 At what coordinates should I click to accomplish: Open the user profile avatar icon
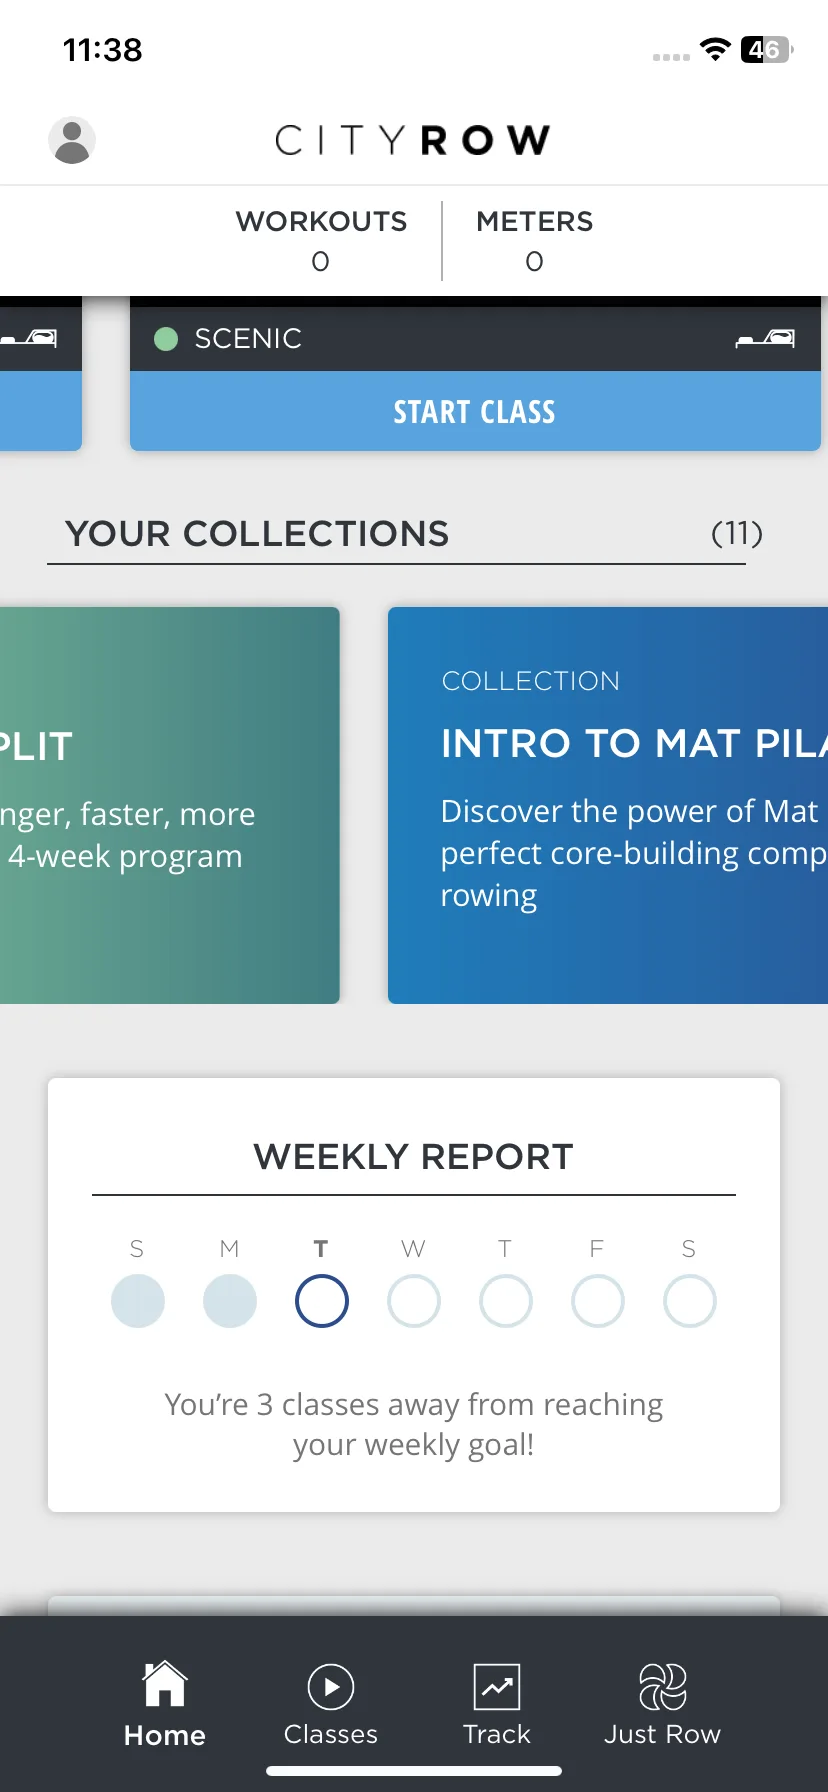[72, 140]
